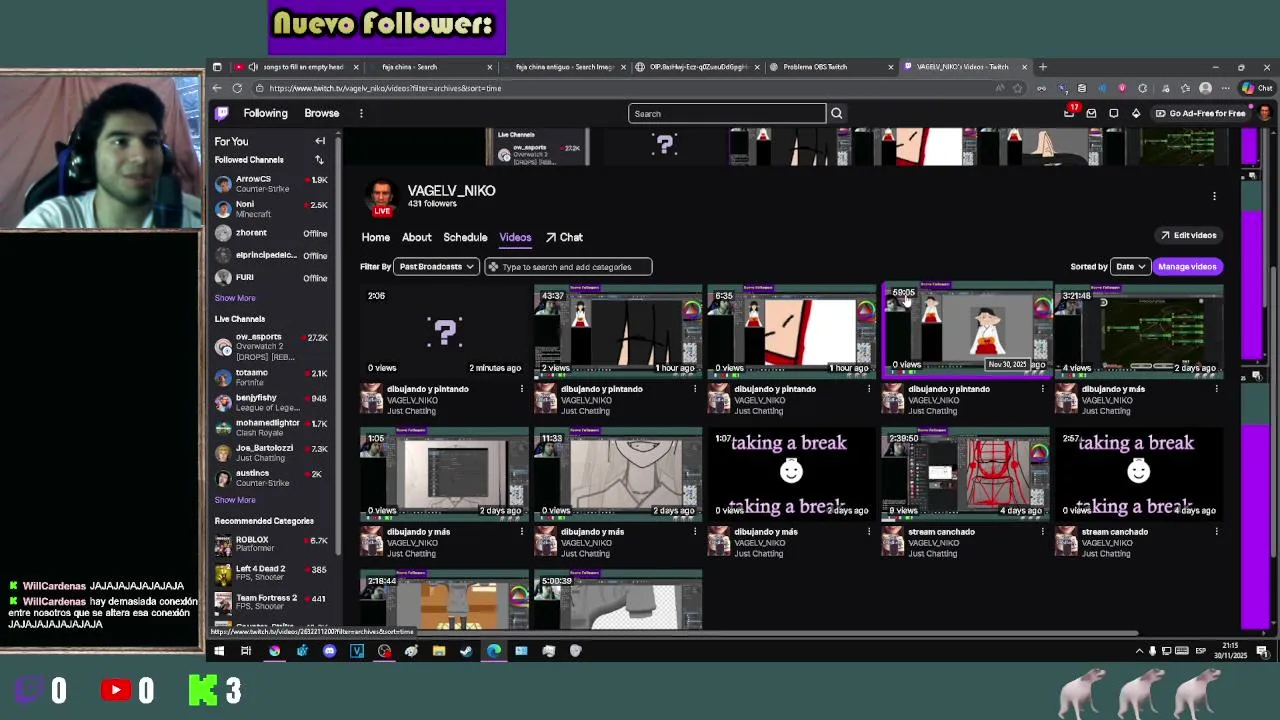Open totaamo Fortnite live channel
Screen dimensions: 1280x720
pyautogui.click(x=271, y=377)
